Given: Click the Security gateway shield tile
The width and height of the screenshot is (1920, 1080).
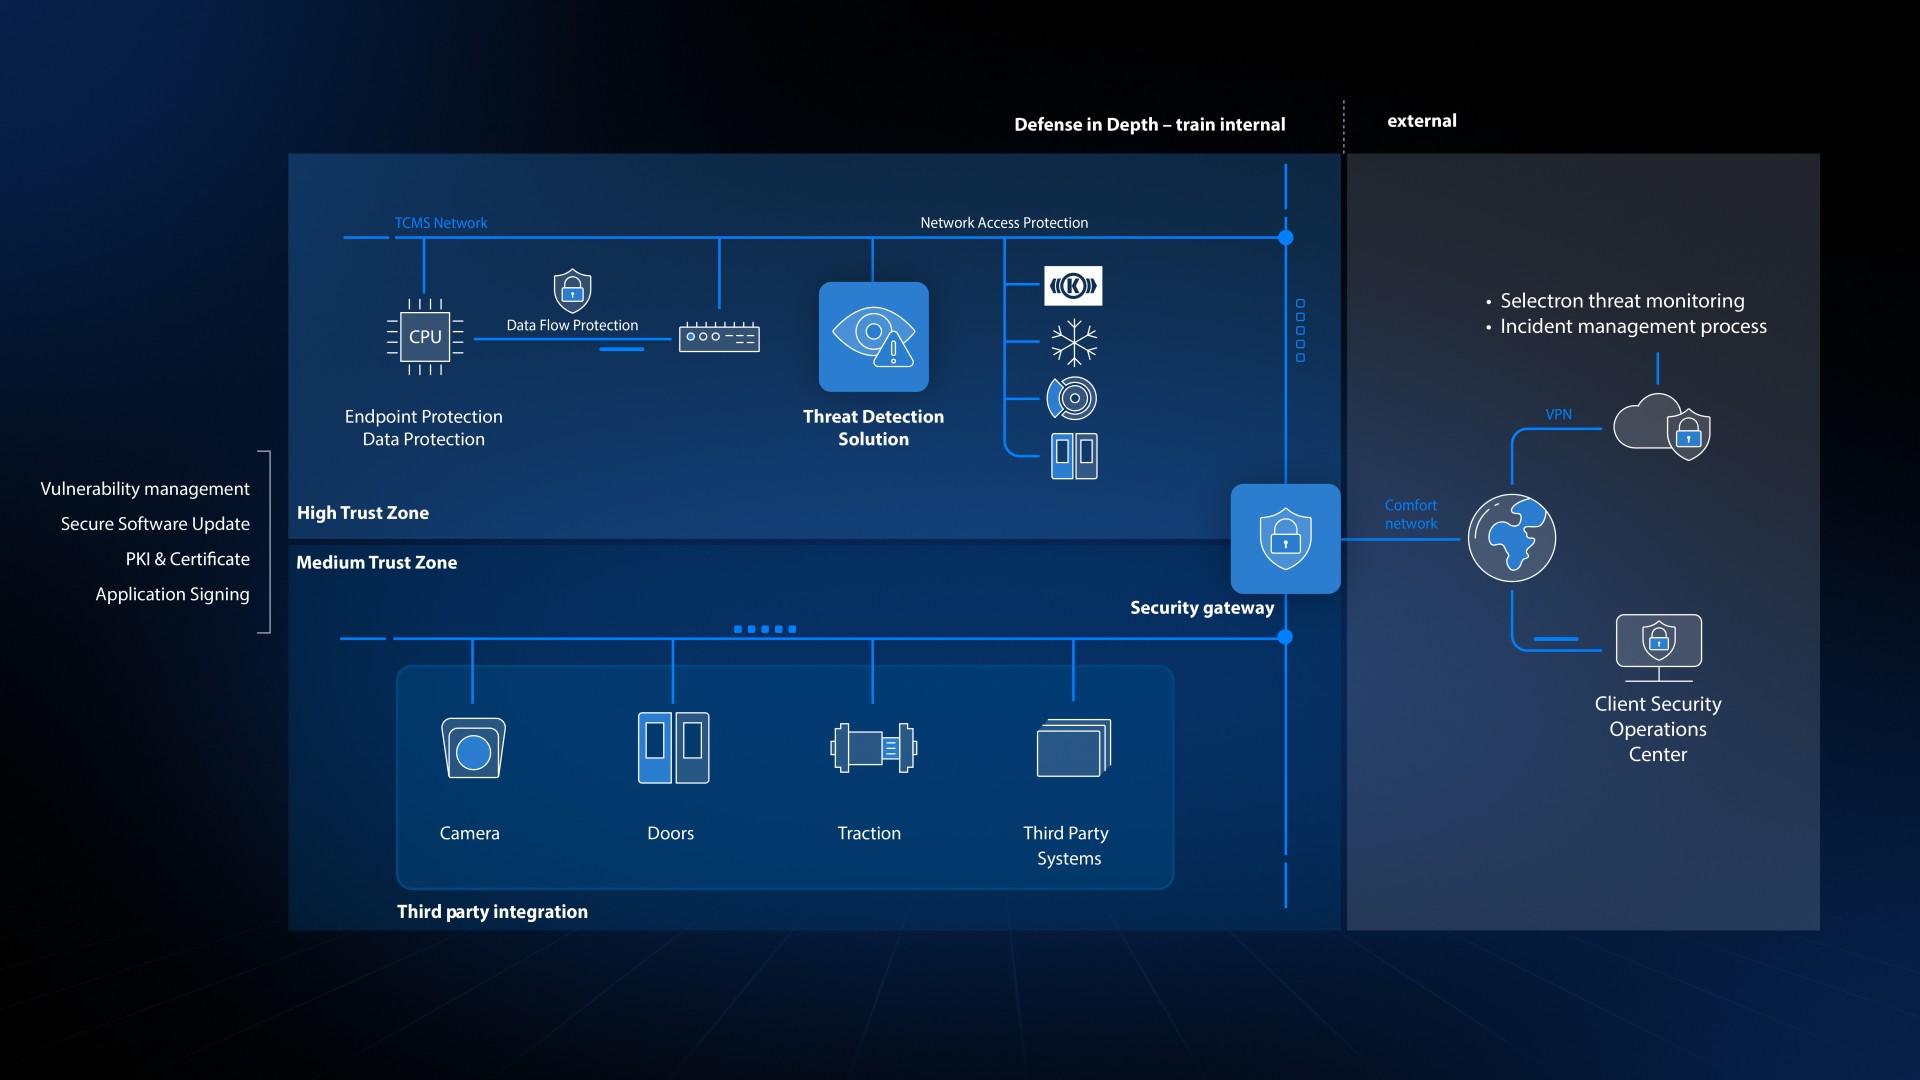Looking at the screenshot, I should (1285, 539).
